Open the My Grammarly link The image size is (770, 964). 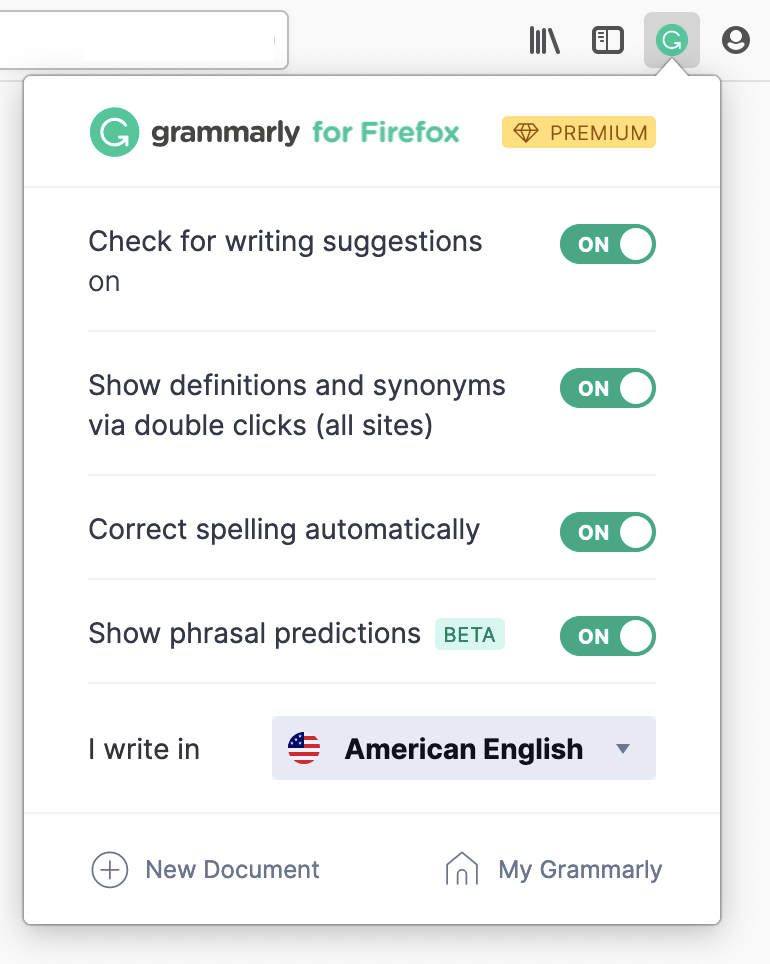click(x=580, y=870)
